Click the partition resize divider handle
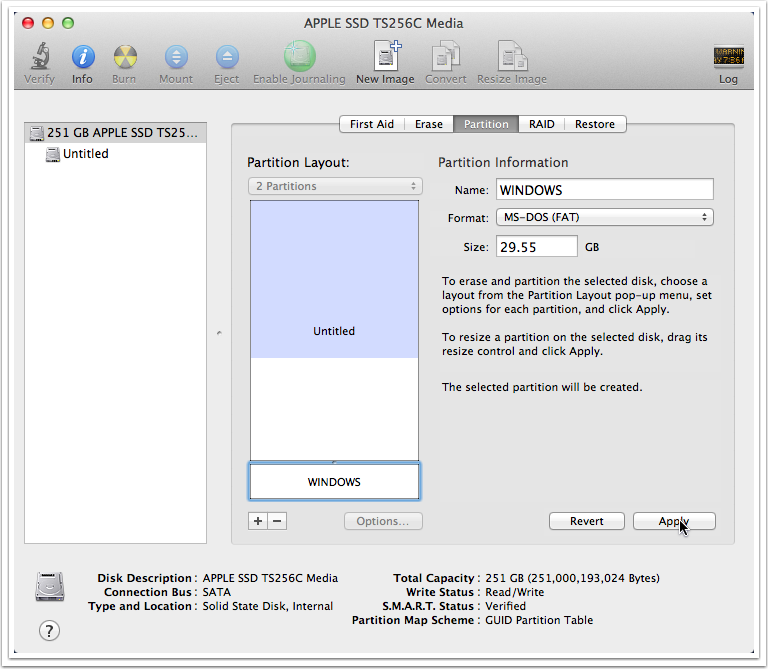768x669 pixels. (334, 461)
